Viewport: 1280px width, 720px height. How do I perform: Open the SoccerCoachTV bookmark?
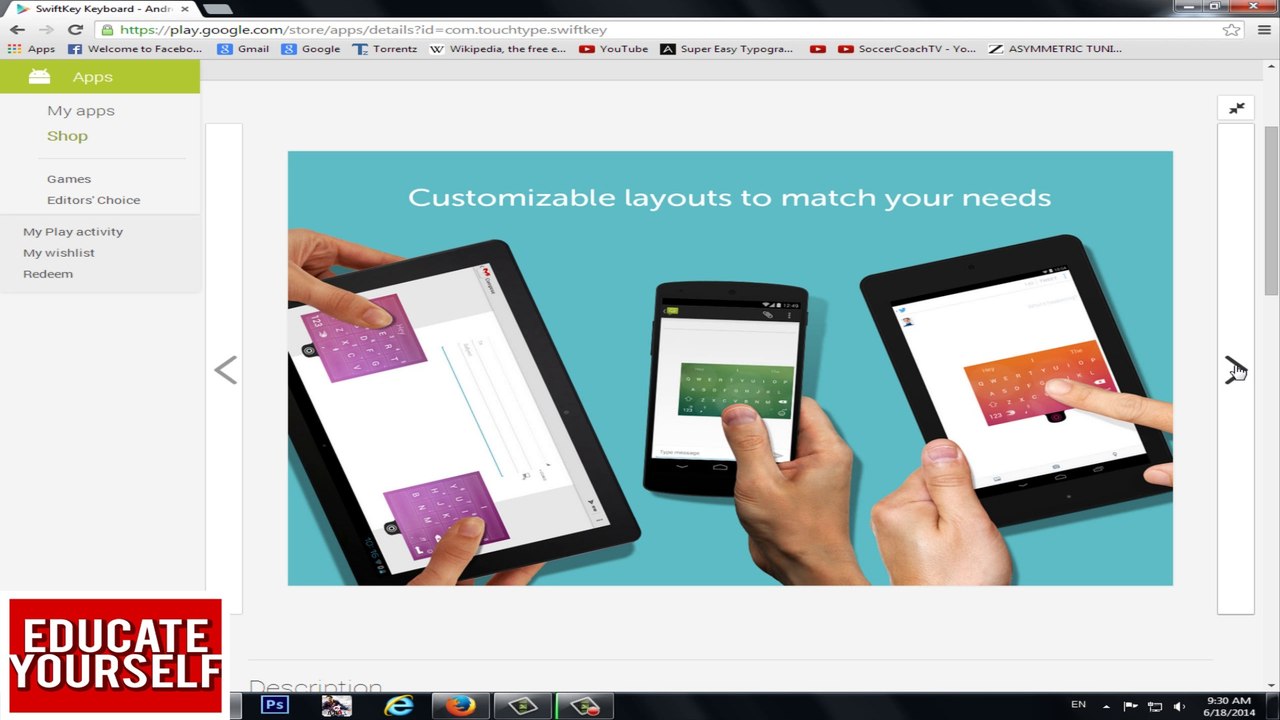point(907,49)
